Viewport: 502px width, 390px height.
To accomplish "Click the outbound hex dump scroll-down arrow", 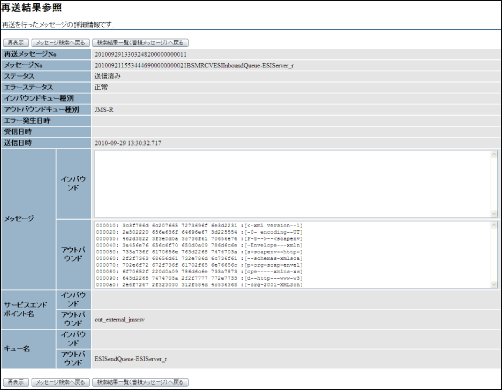I will [x=494, y=284].
